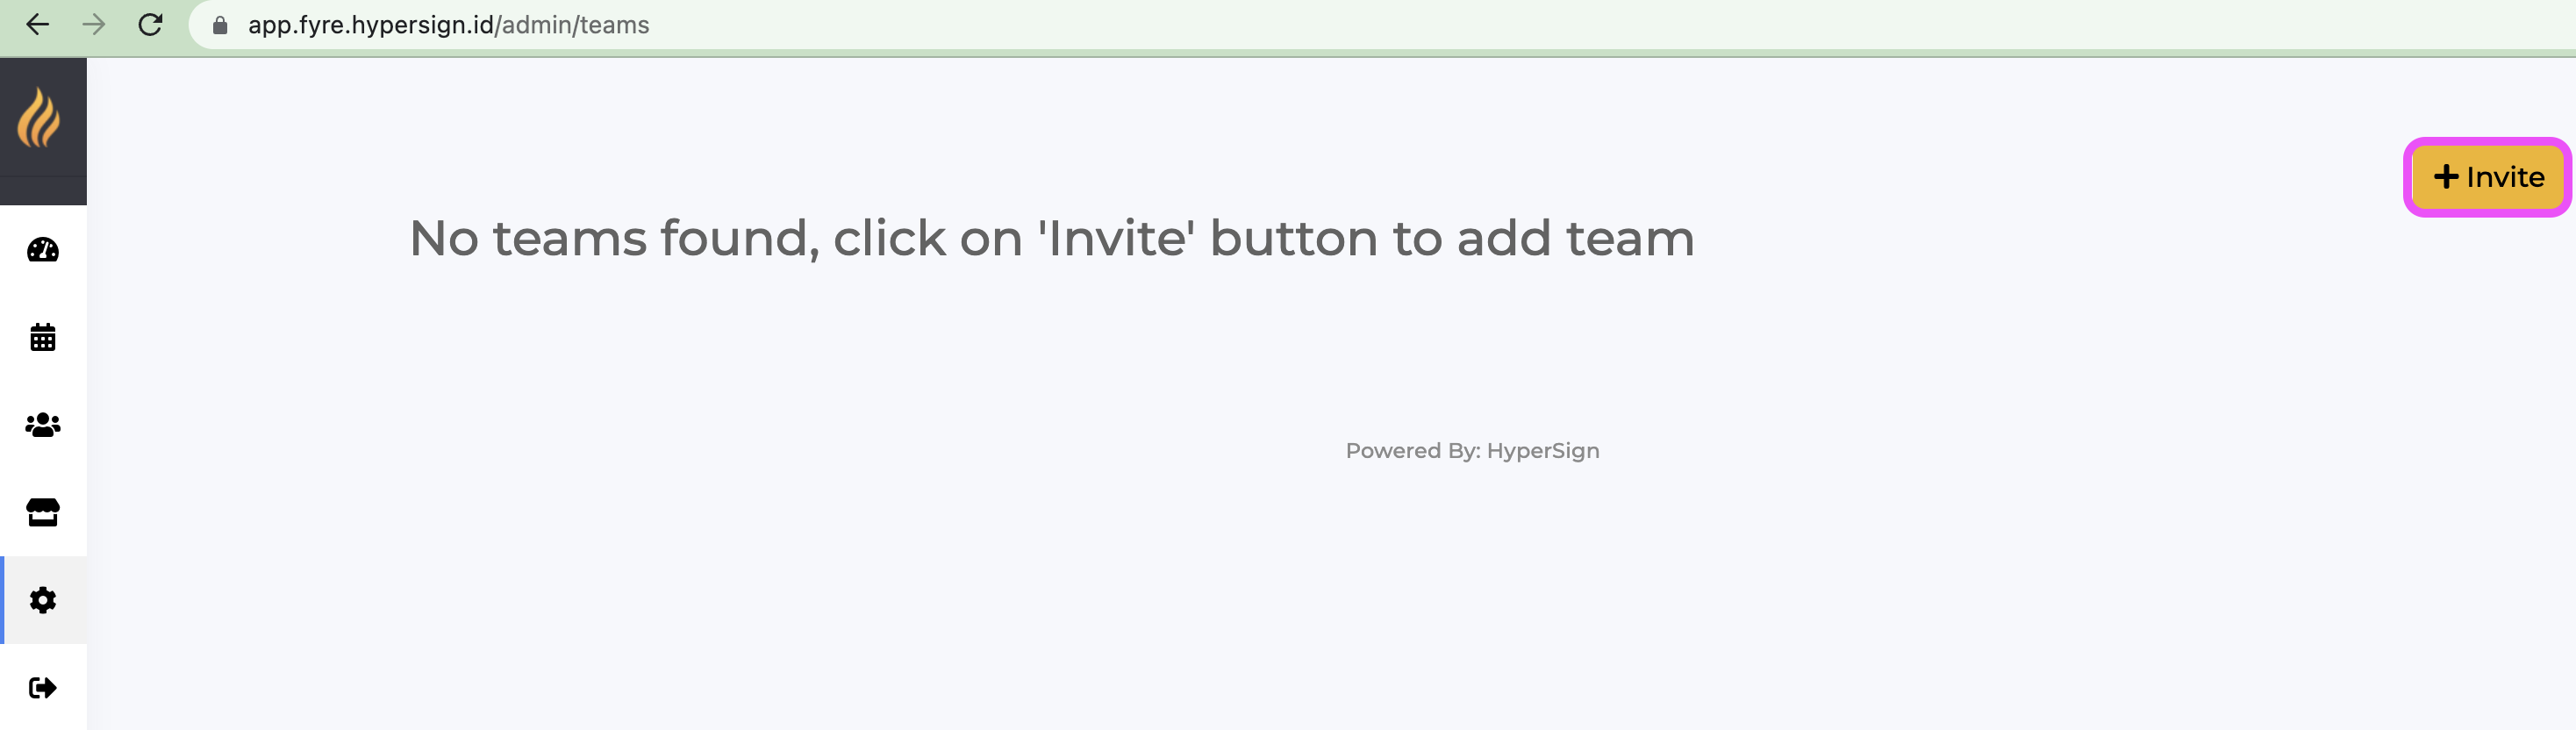Click the orange flame logo

pyautogui.click(x=39, y=118)
